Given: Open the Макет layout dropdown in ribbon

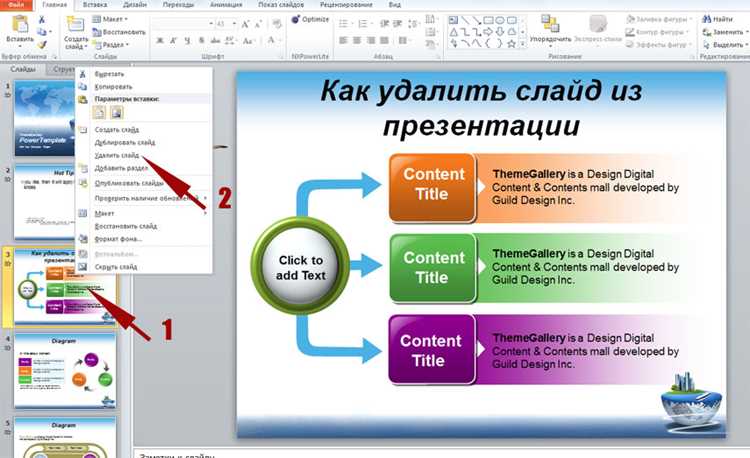Looking at the screenshot, I should pyautogui.click(x=110, y=19).
